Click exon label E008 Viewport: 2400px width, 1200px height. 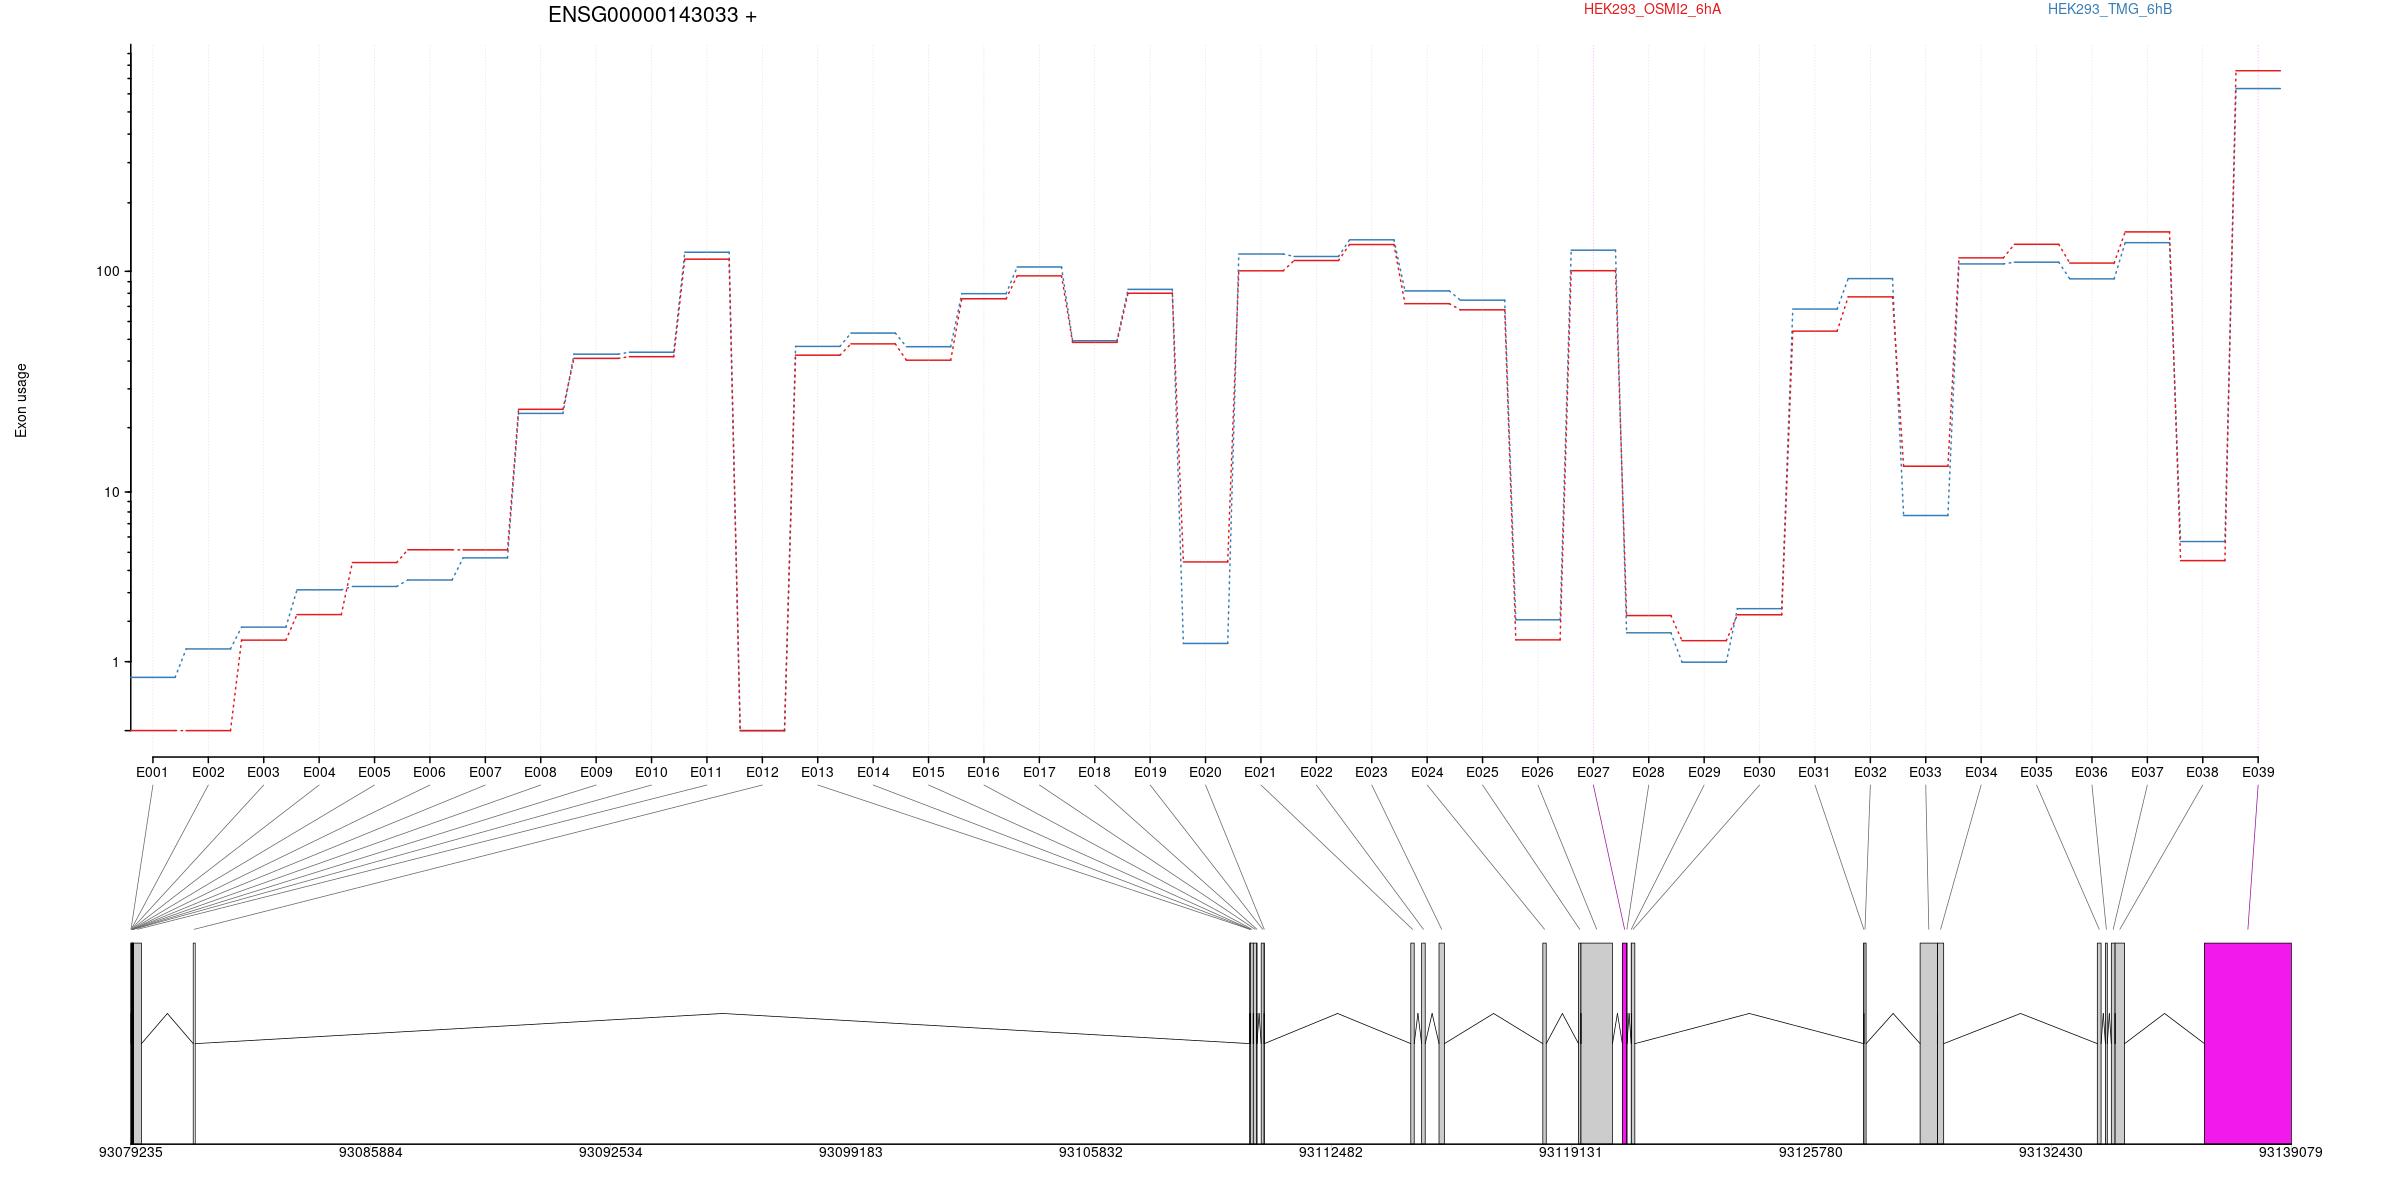click(x=540, y=772)
